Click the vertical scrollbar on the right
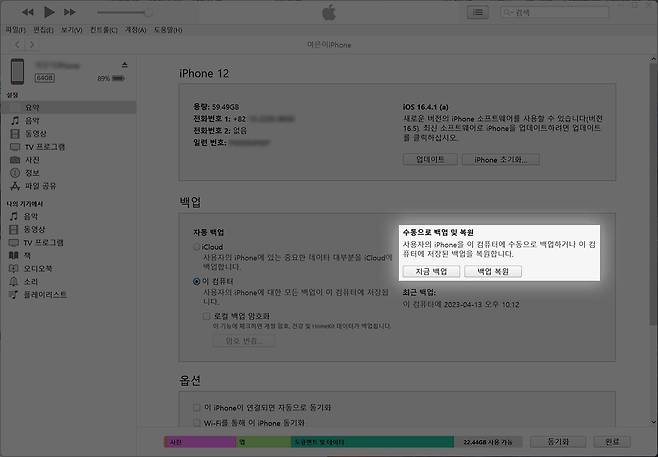This screenshot has width=658, height=457. pos(653,193)
